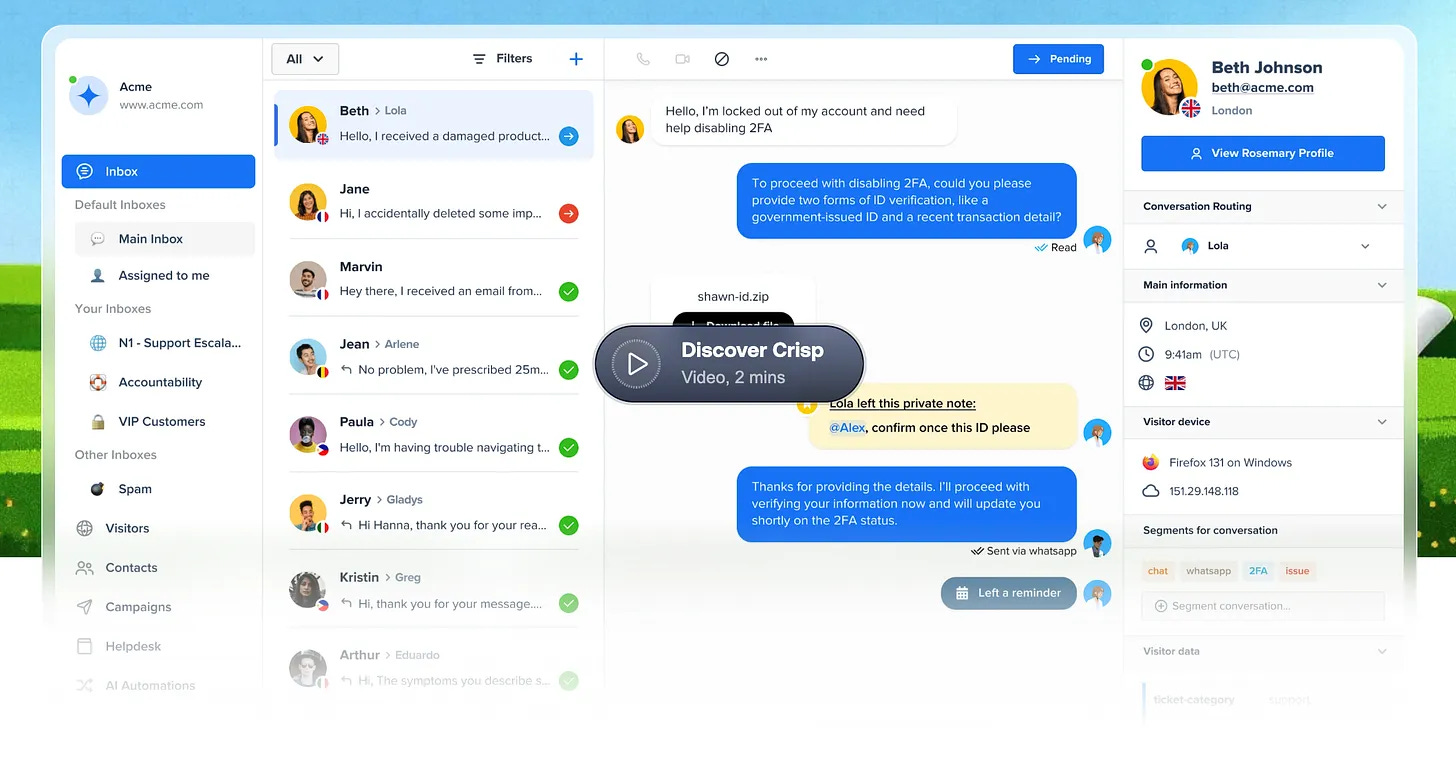Open the Inbox section

(x=158, y=171)
